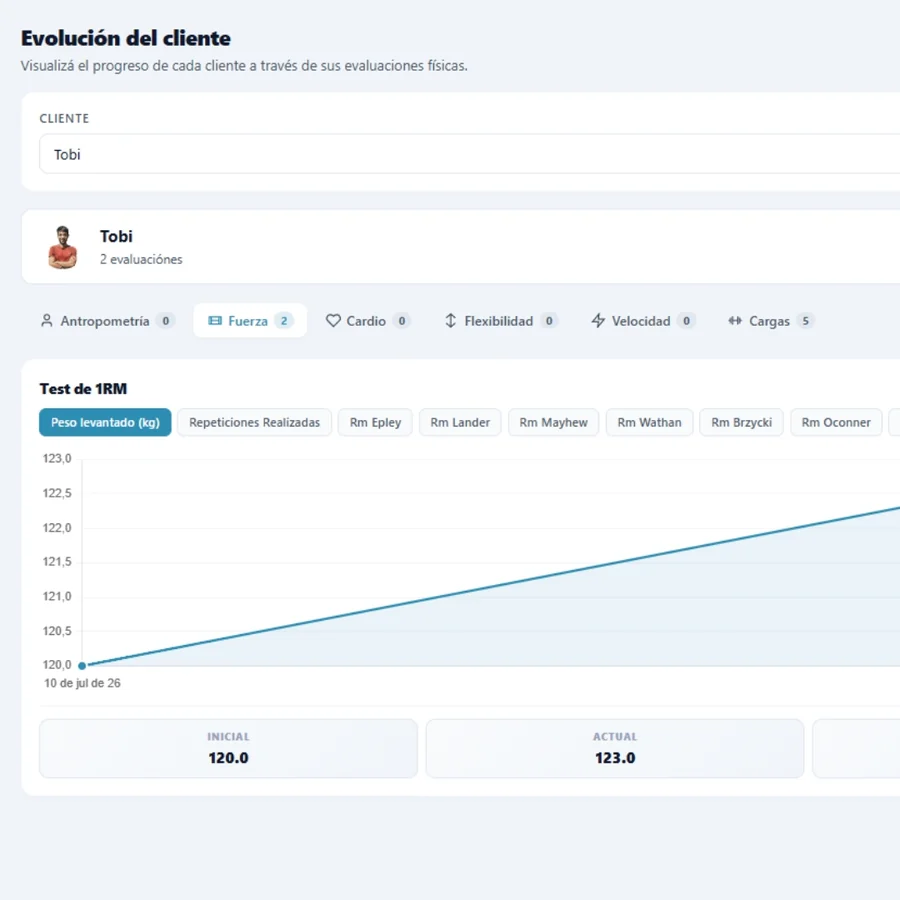Select the Rm Lander metric

[x=460, y=422]
